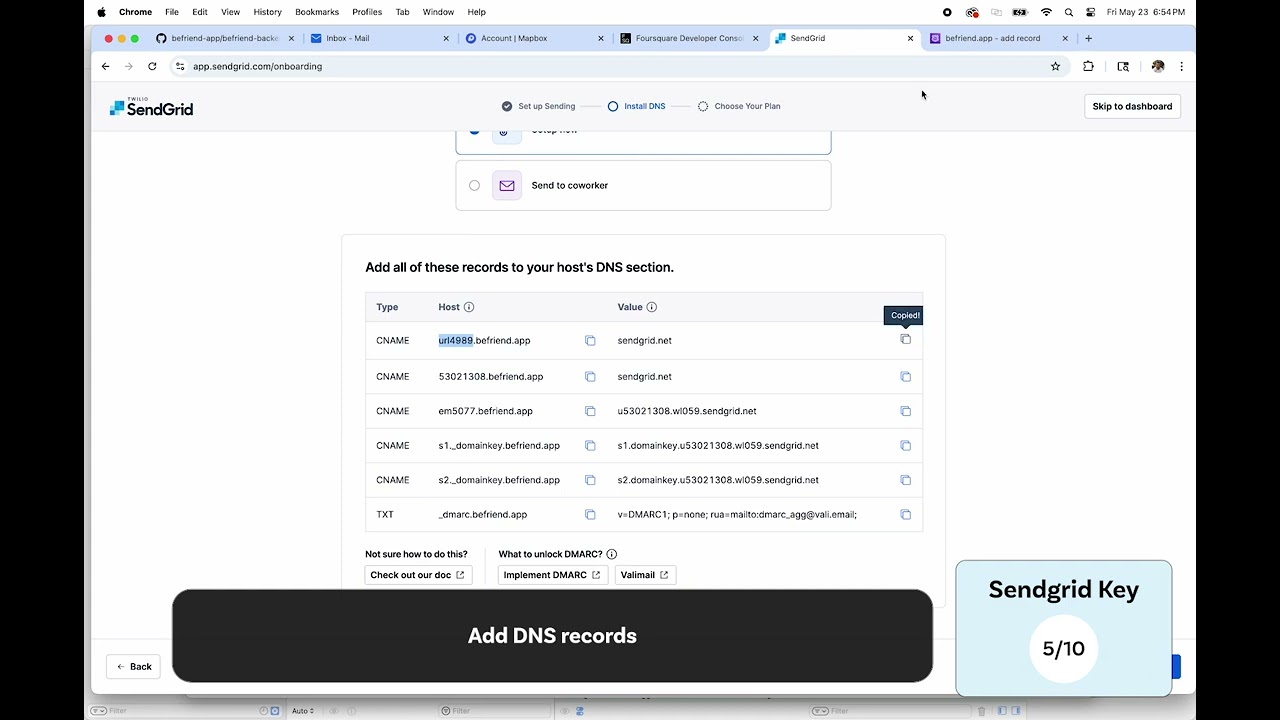This screenshot has height=720, width=1280.
Task: Bookmark this page with star icon
Action: tap(1055, 66)
